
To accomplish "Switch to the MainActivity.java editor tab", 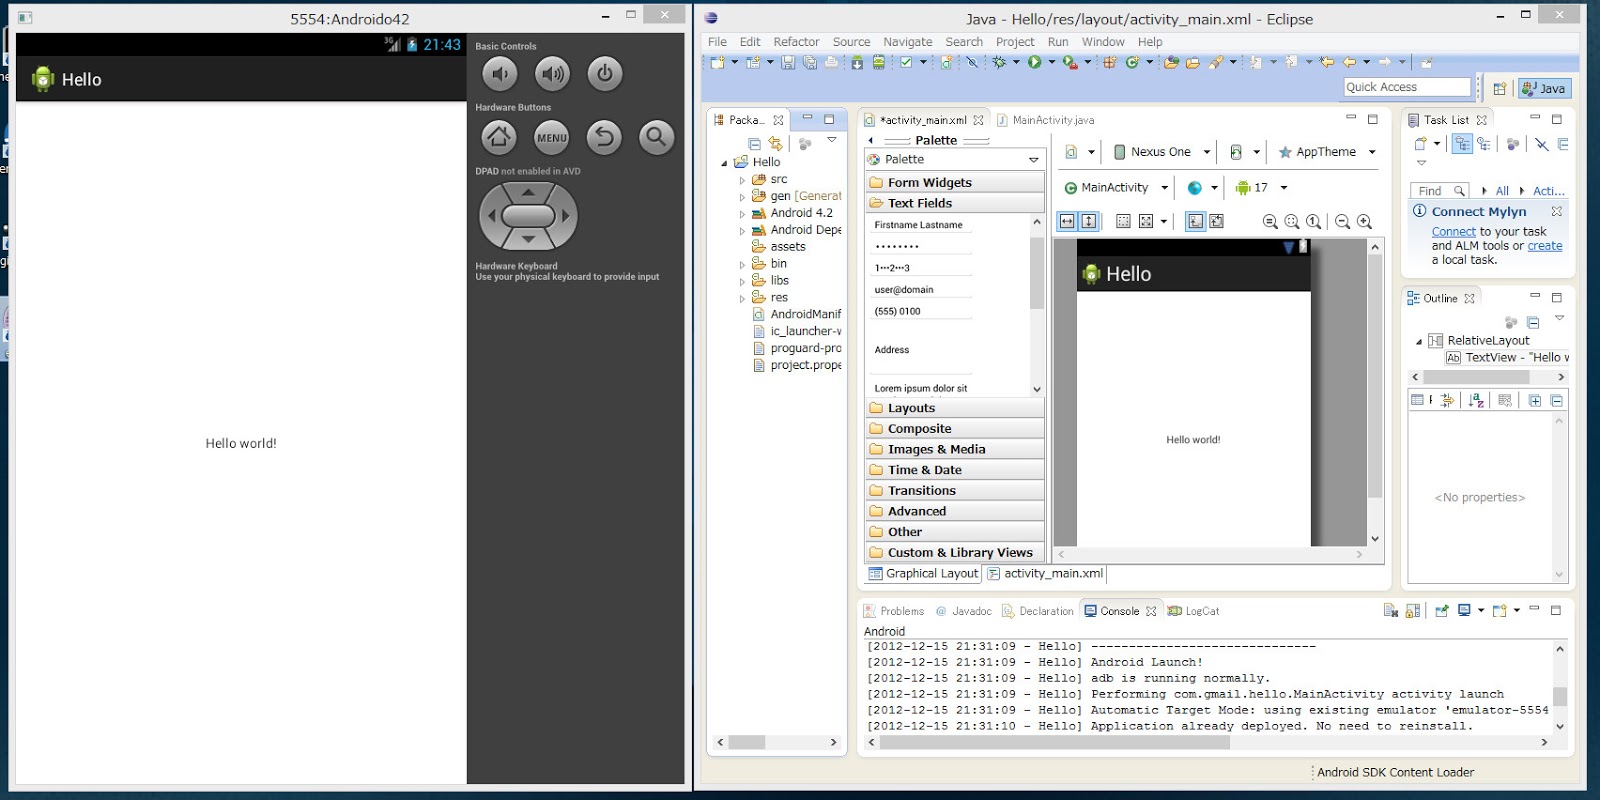I will pyautogui.click(x=1046, y=120).
